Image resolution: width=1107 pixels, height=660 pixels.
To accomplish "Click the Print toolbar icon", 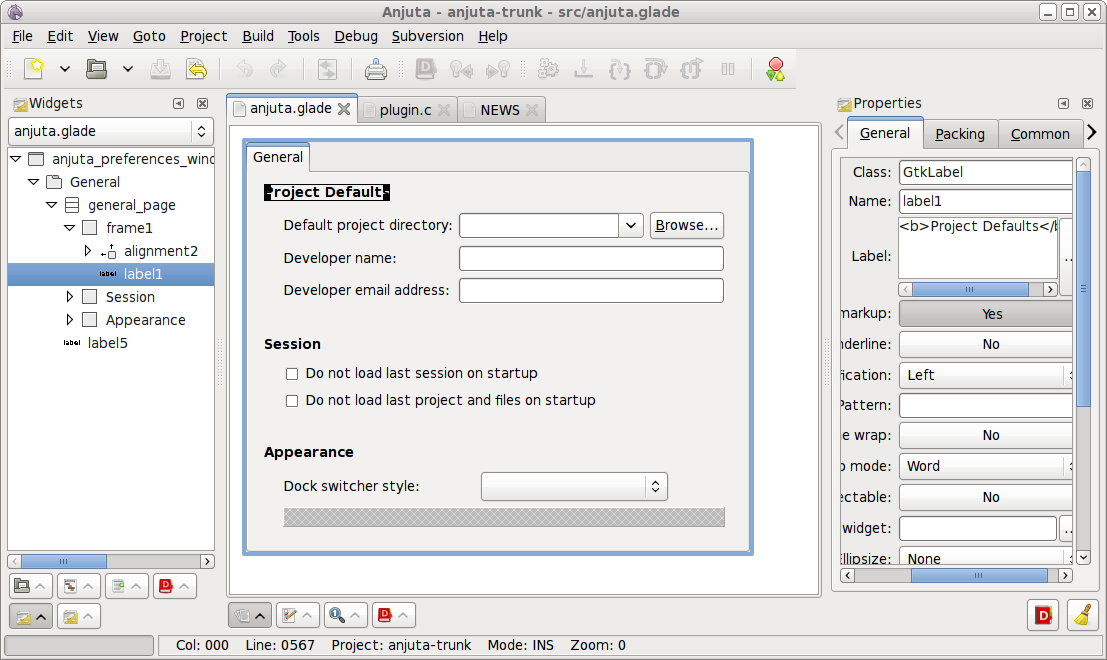I will coord(376,68).
